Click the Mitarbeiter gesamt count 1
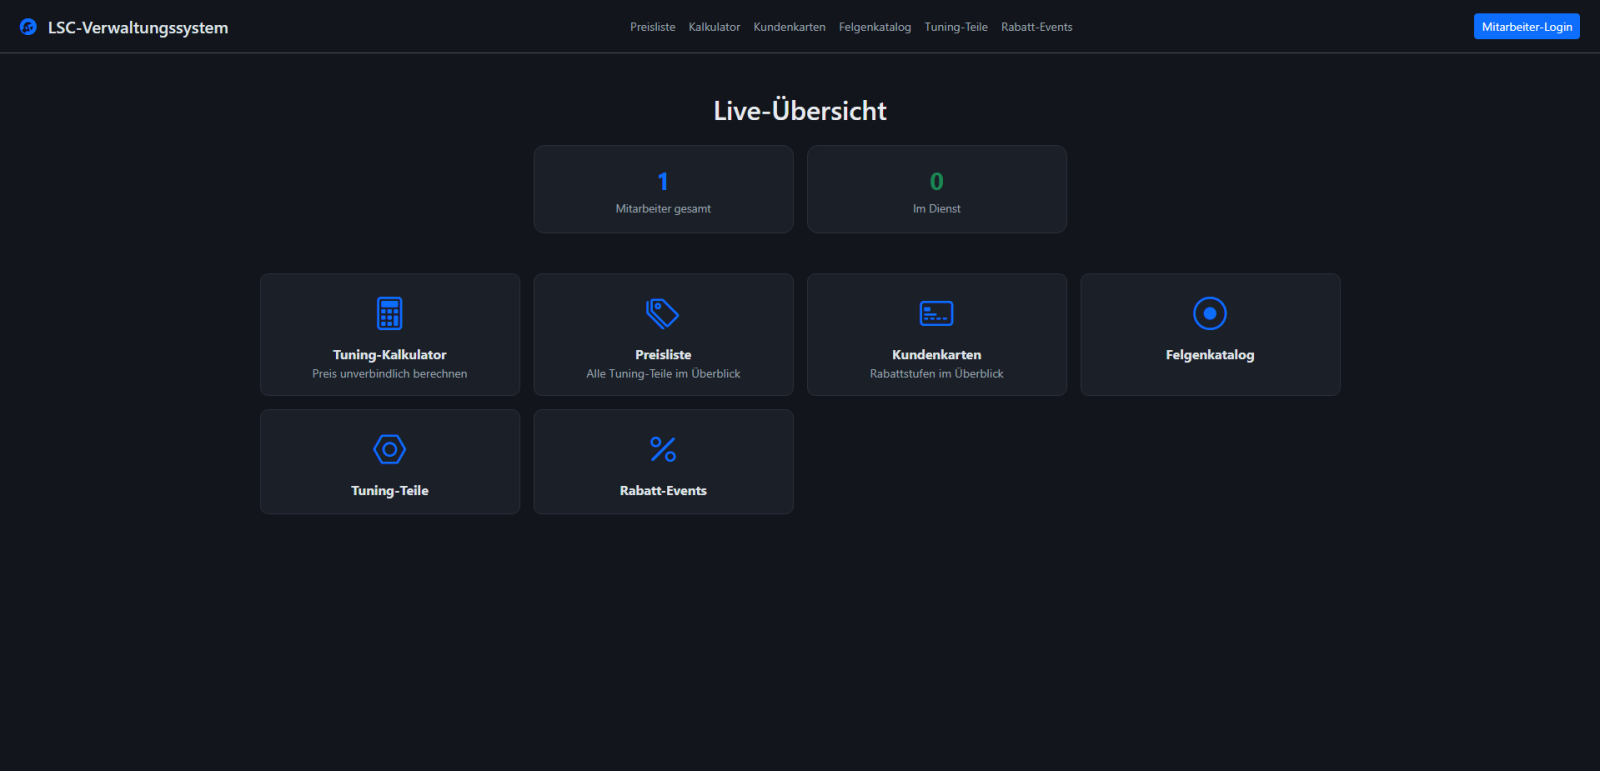The height and width of the screenshot is (771, 1600). click(663, 181)
